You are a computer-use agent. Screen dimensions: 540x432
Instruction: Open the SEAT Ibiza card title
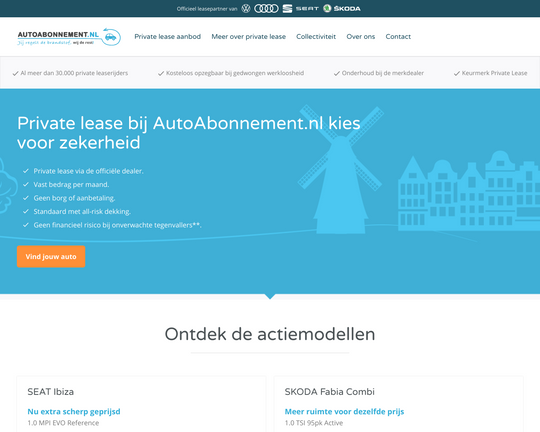click(51, 392)
